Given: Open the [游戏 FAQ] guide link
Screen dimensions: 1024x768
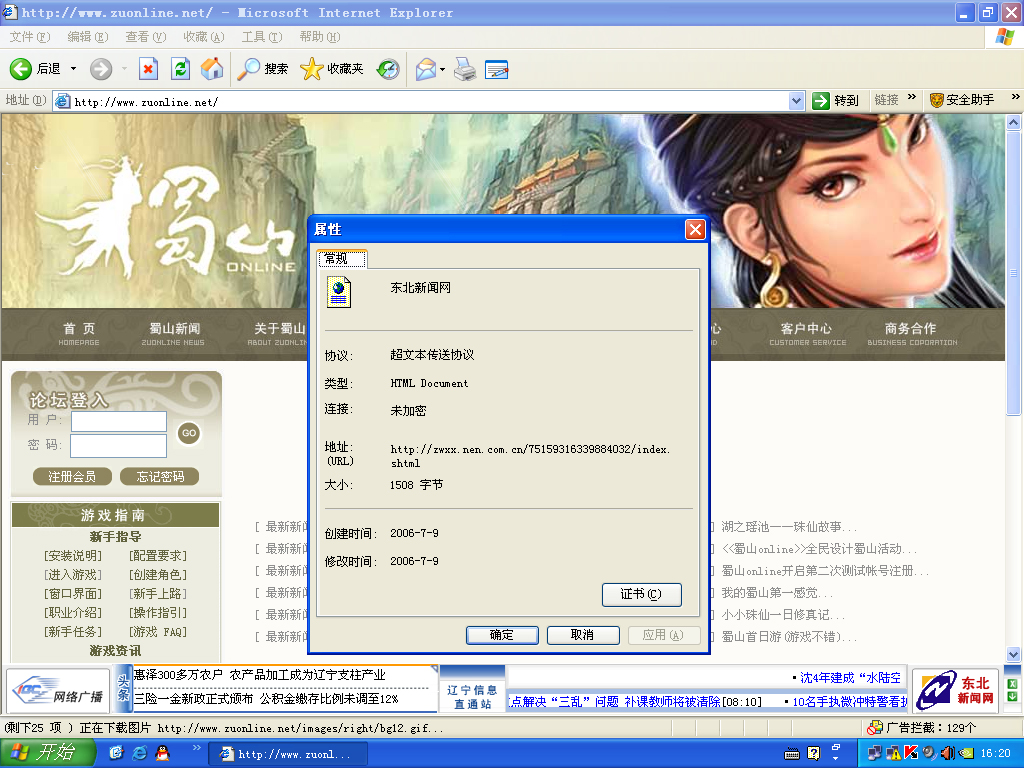Looking at the screenshot, I should click(158, 632).
